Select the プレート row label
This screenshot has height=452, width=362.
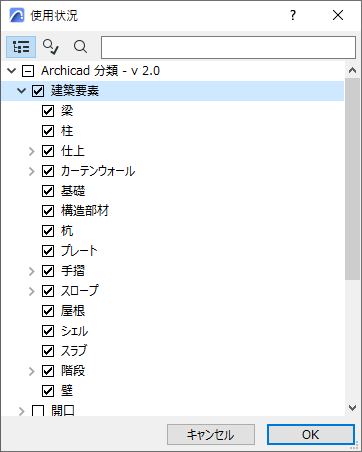tap(79, 251)
